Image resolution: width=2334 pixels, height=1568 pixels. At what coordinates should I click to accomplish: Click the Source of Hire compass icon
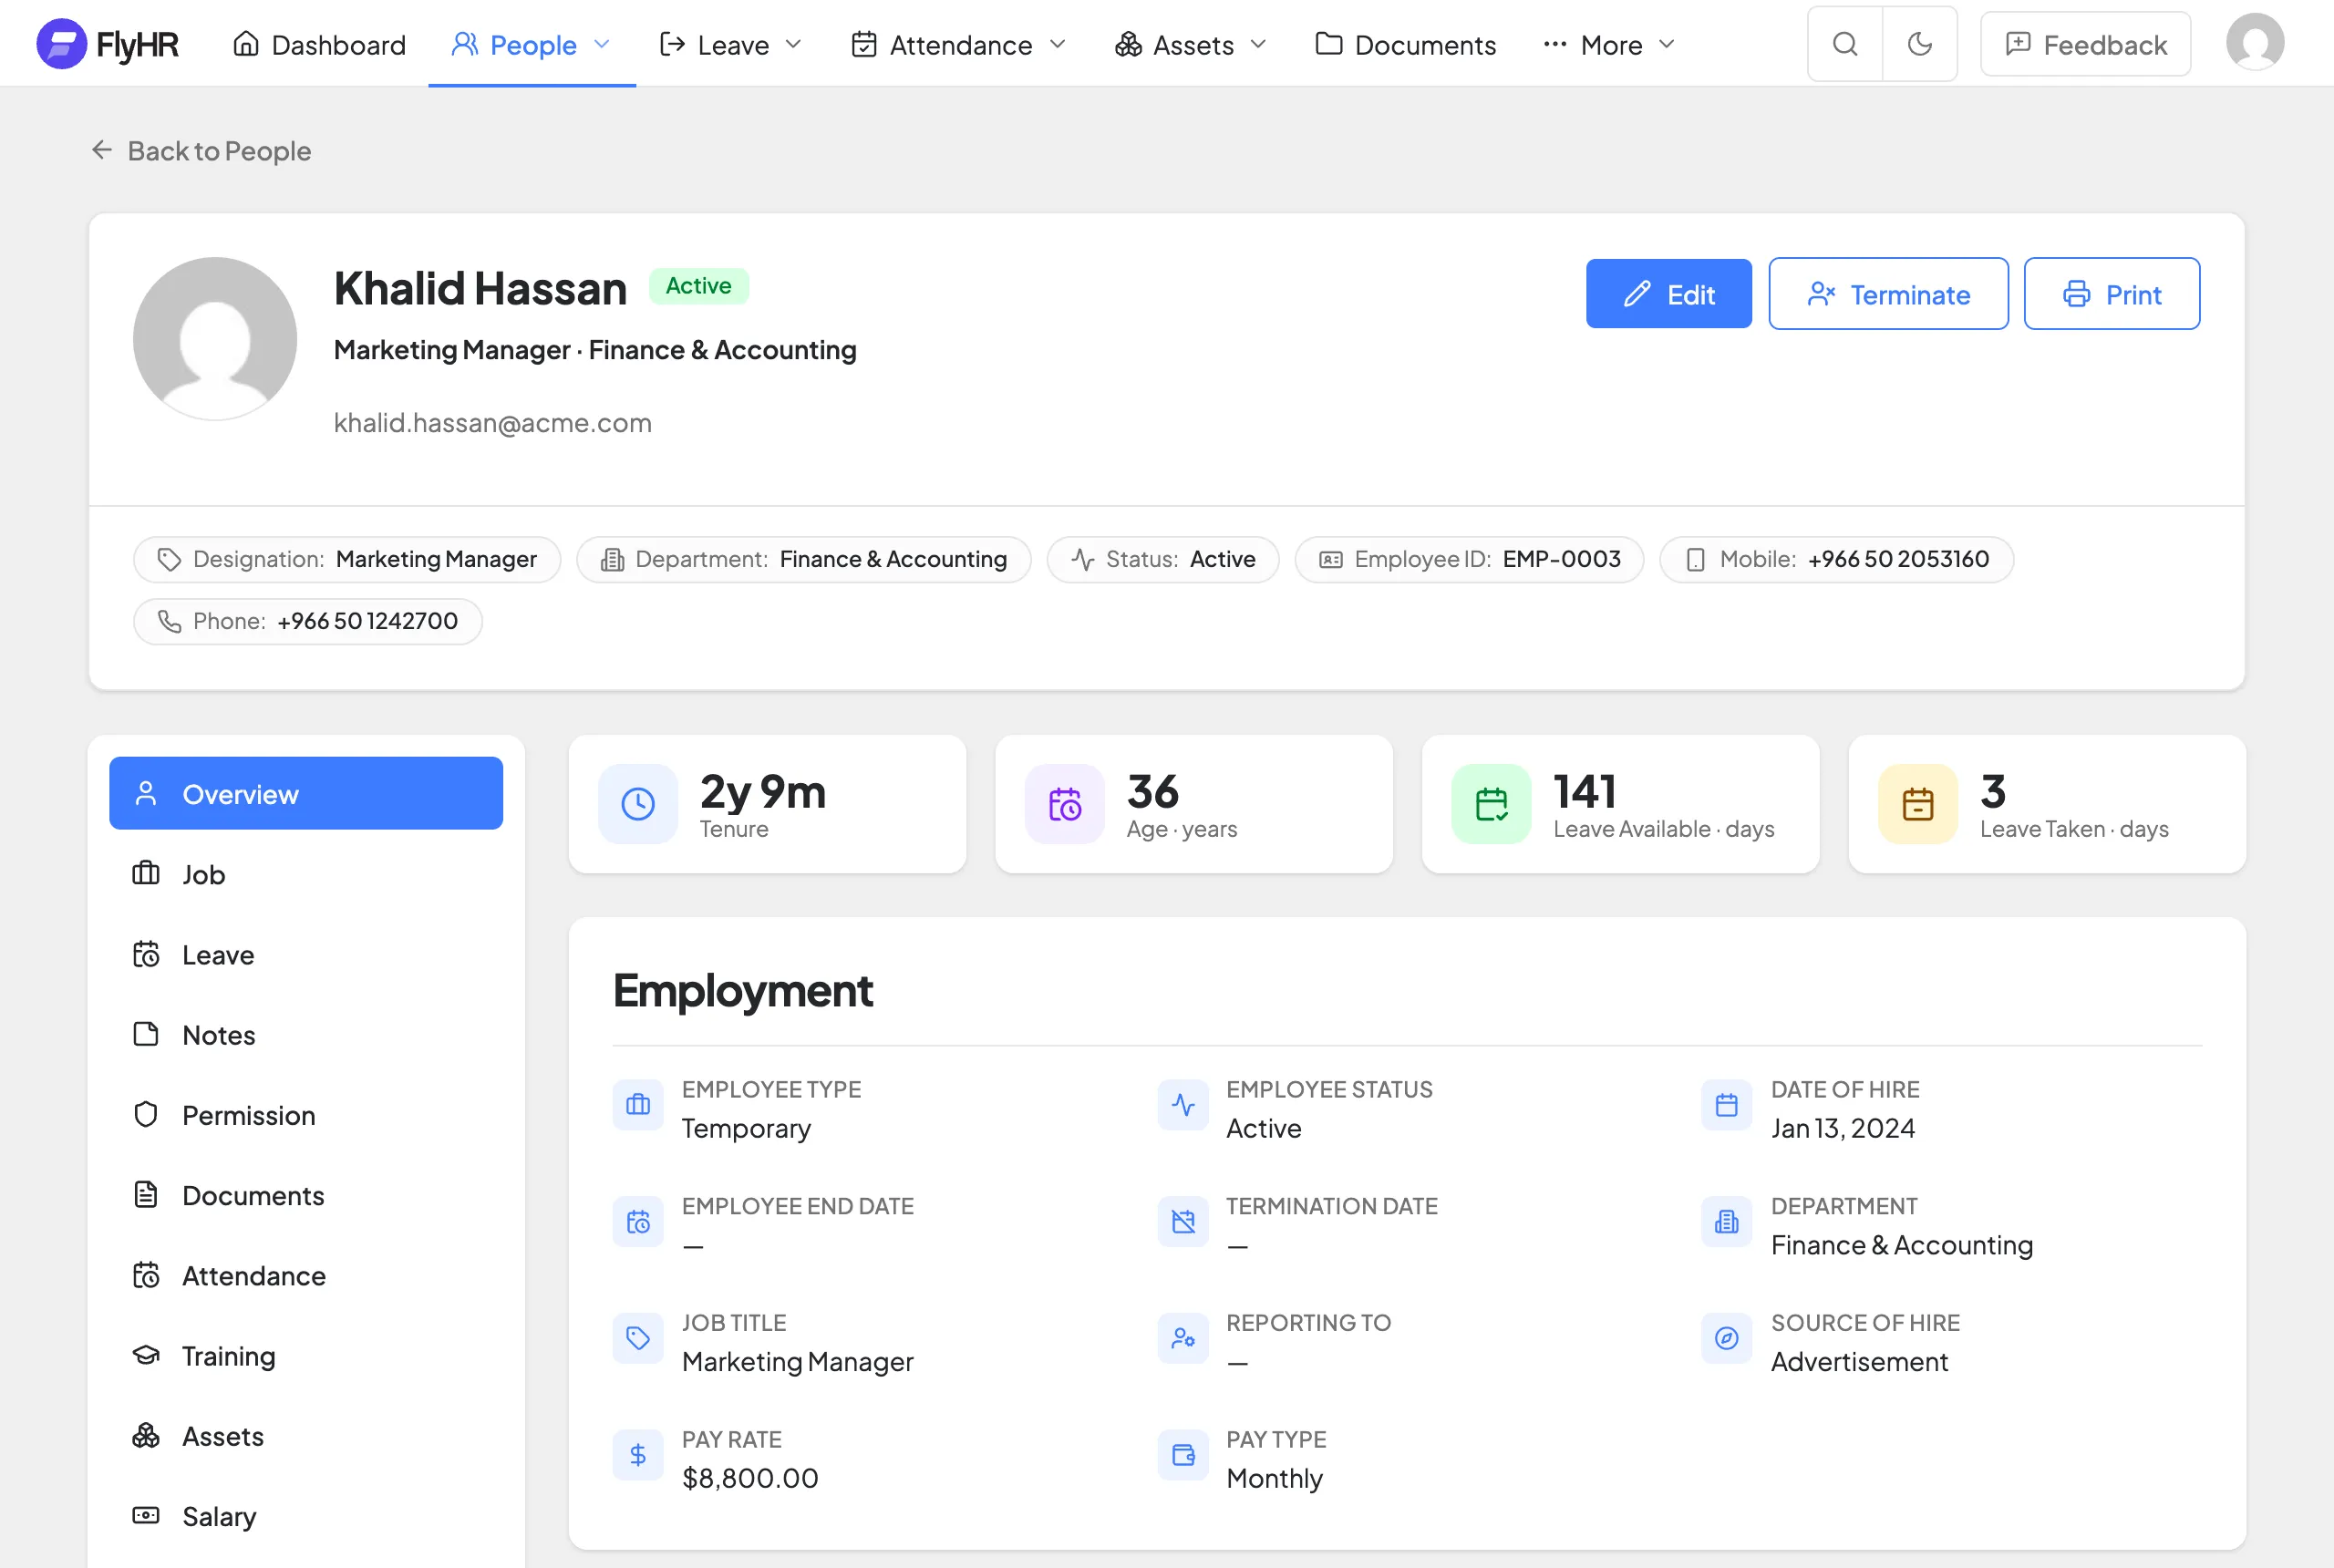[1727, 1338]
